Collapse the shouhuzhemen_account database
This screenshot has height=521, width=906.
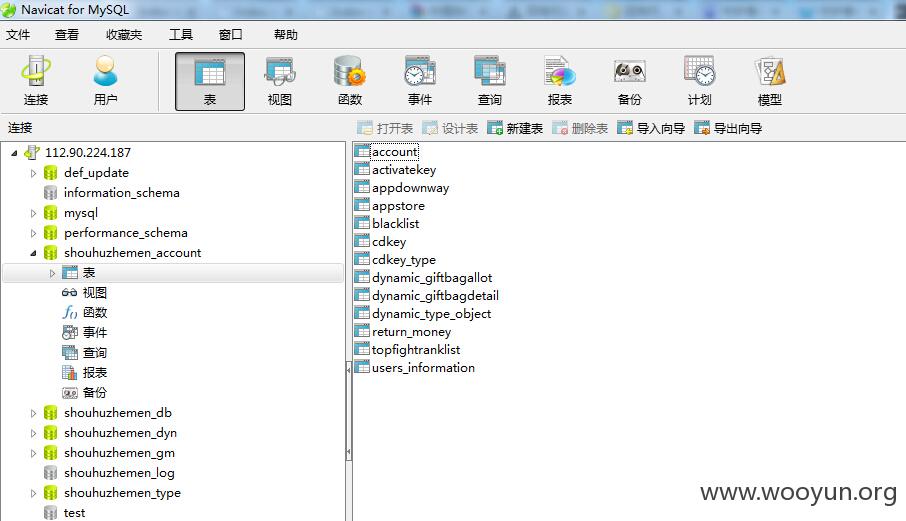point(33,253)
